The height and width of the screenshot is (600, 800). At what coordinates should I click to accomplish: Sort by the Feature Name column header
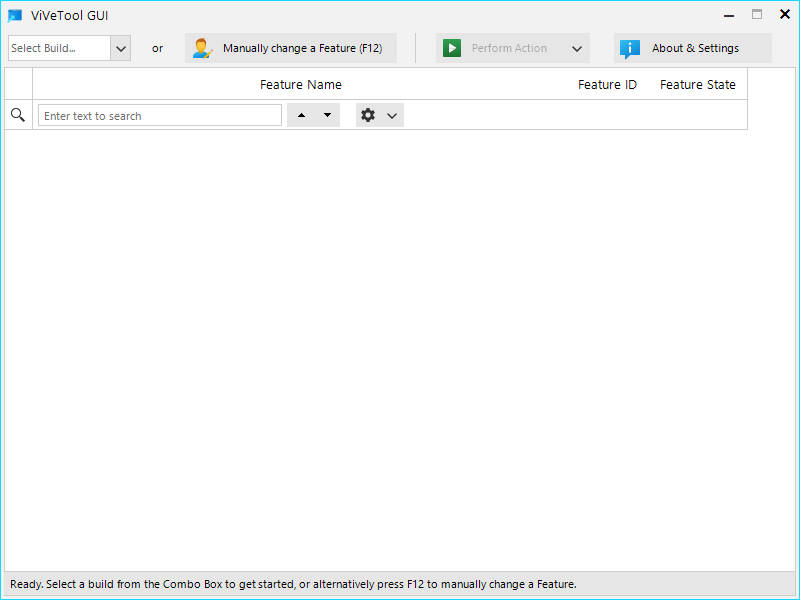pos(300,85)
